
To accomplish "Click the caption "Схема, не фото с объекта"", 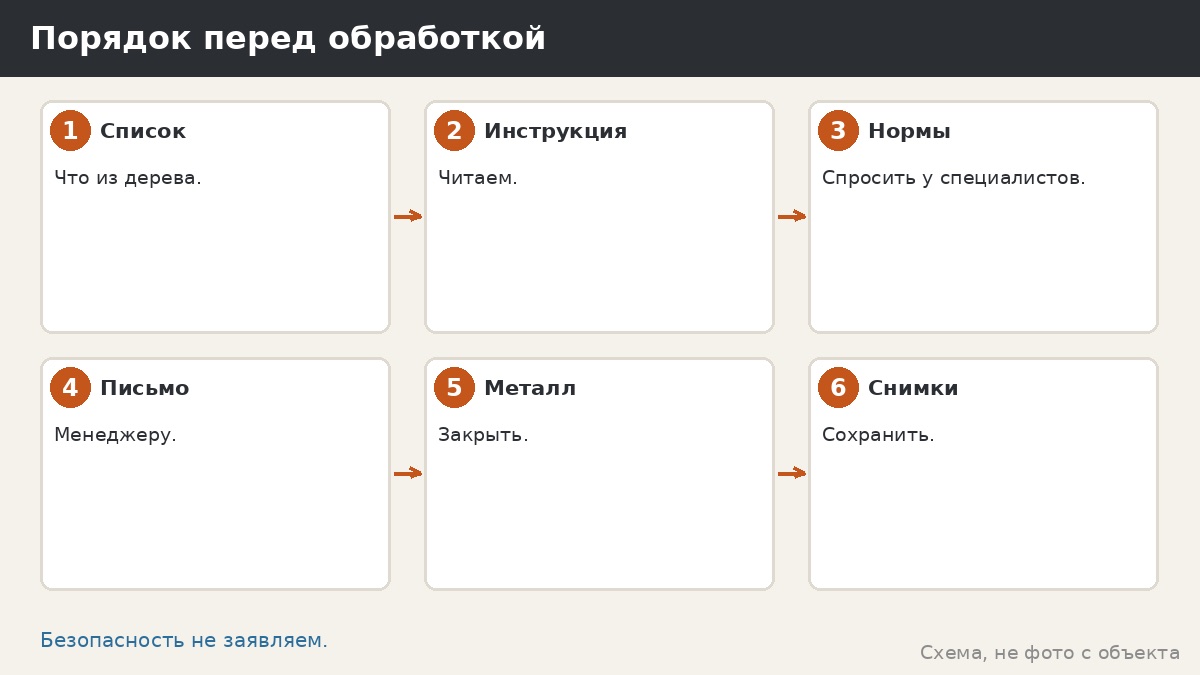I will [1050, 653].
